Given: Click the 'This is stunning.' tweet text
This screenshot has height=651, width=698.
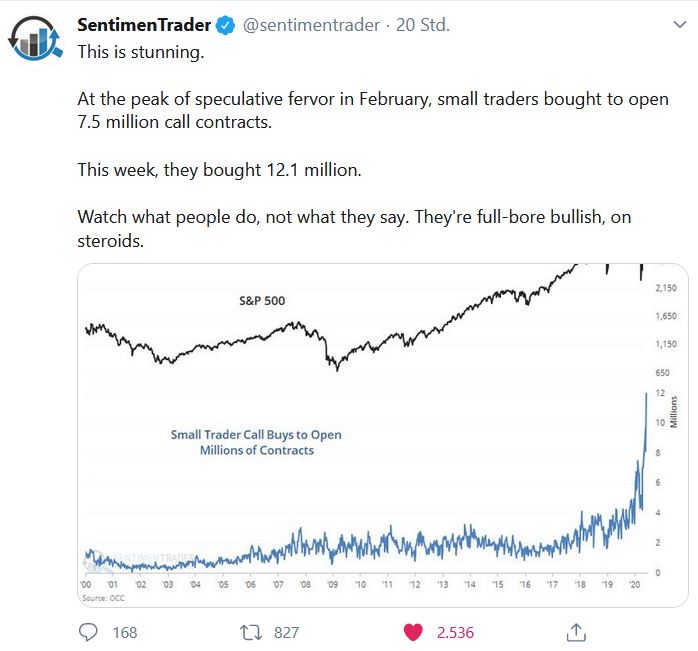Looking at the screenshot, I should click(141, 52).
